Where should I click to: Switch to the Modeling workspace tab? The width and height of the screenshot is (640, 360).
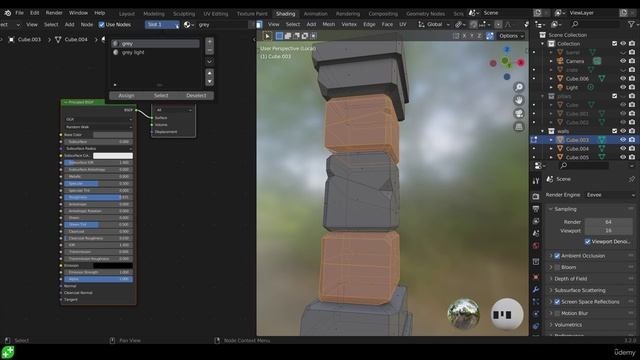tap(154, 13)
